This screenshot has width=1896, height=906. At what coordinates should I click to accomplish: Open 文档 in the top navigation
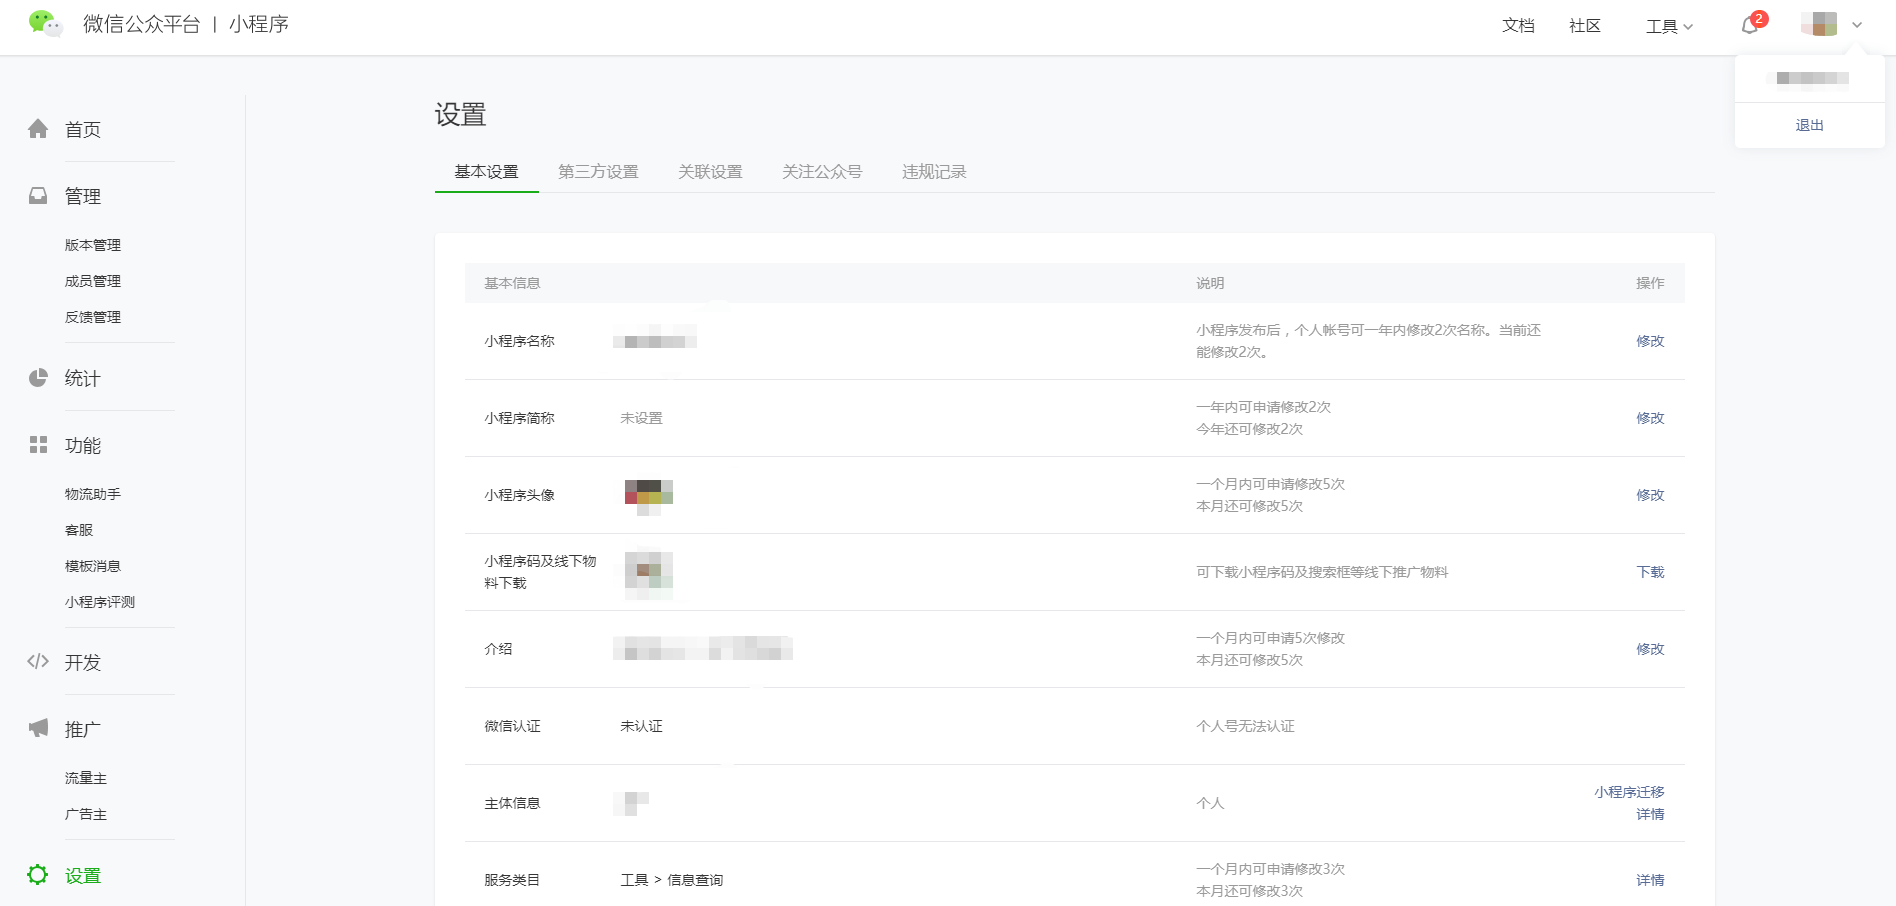[x=1517, y=26]
